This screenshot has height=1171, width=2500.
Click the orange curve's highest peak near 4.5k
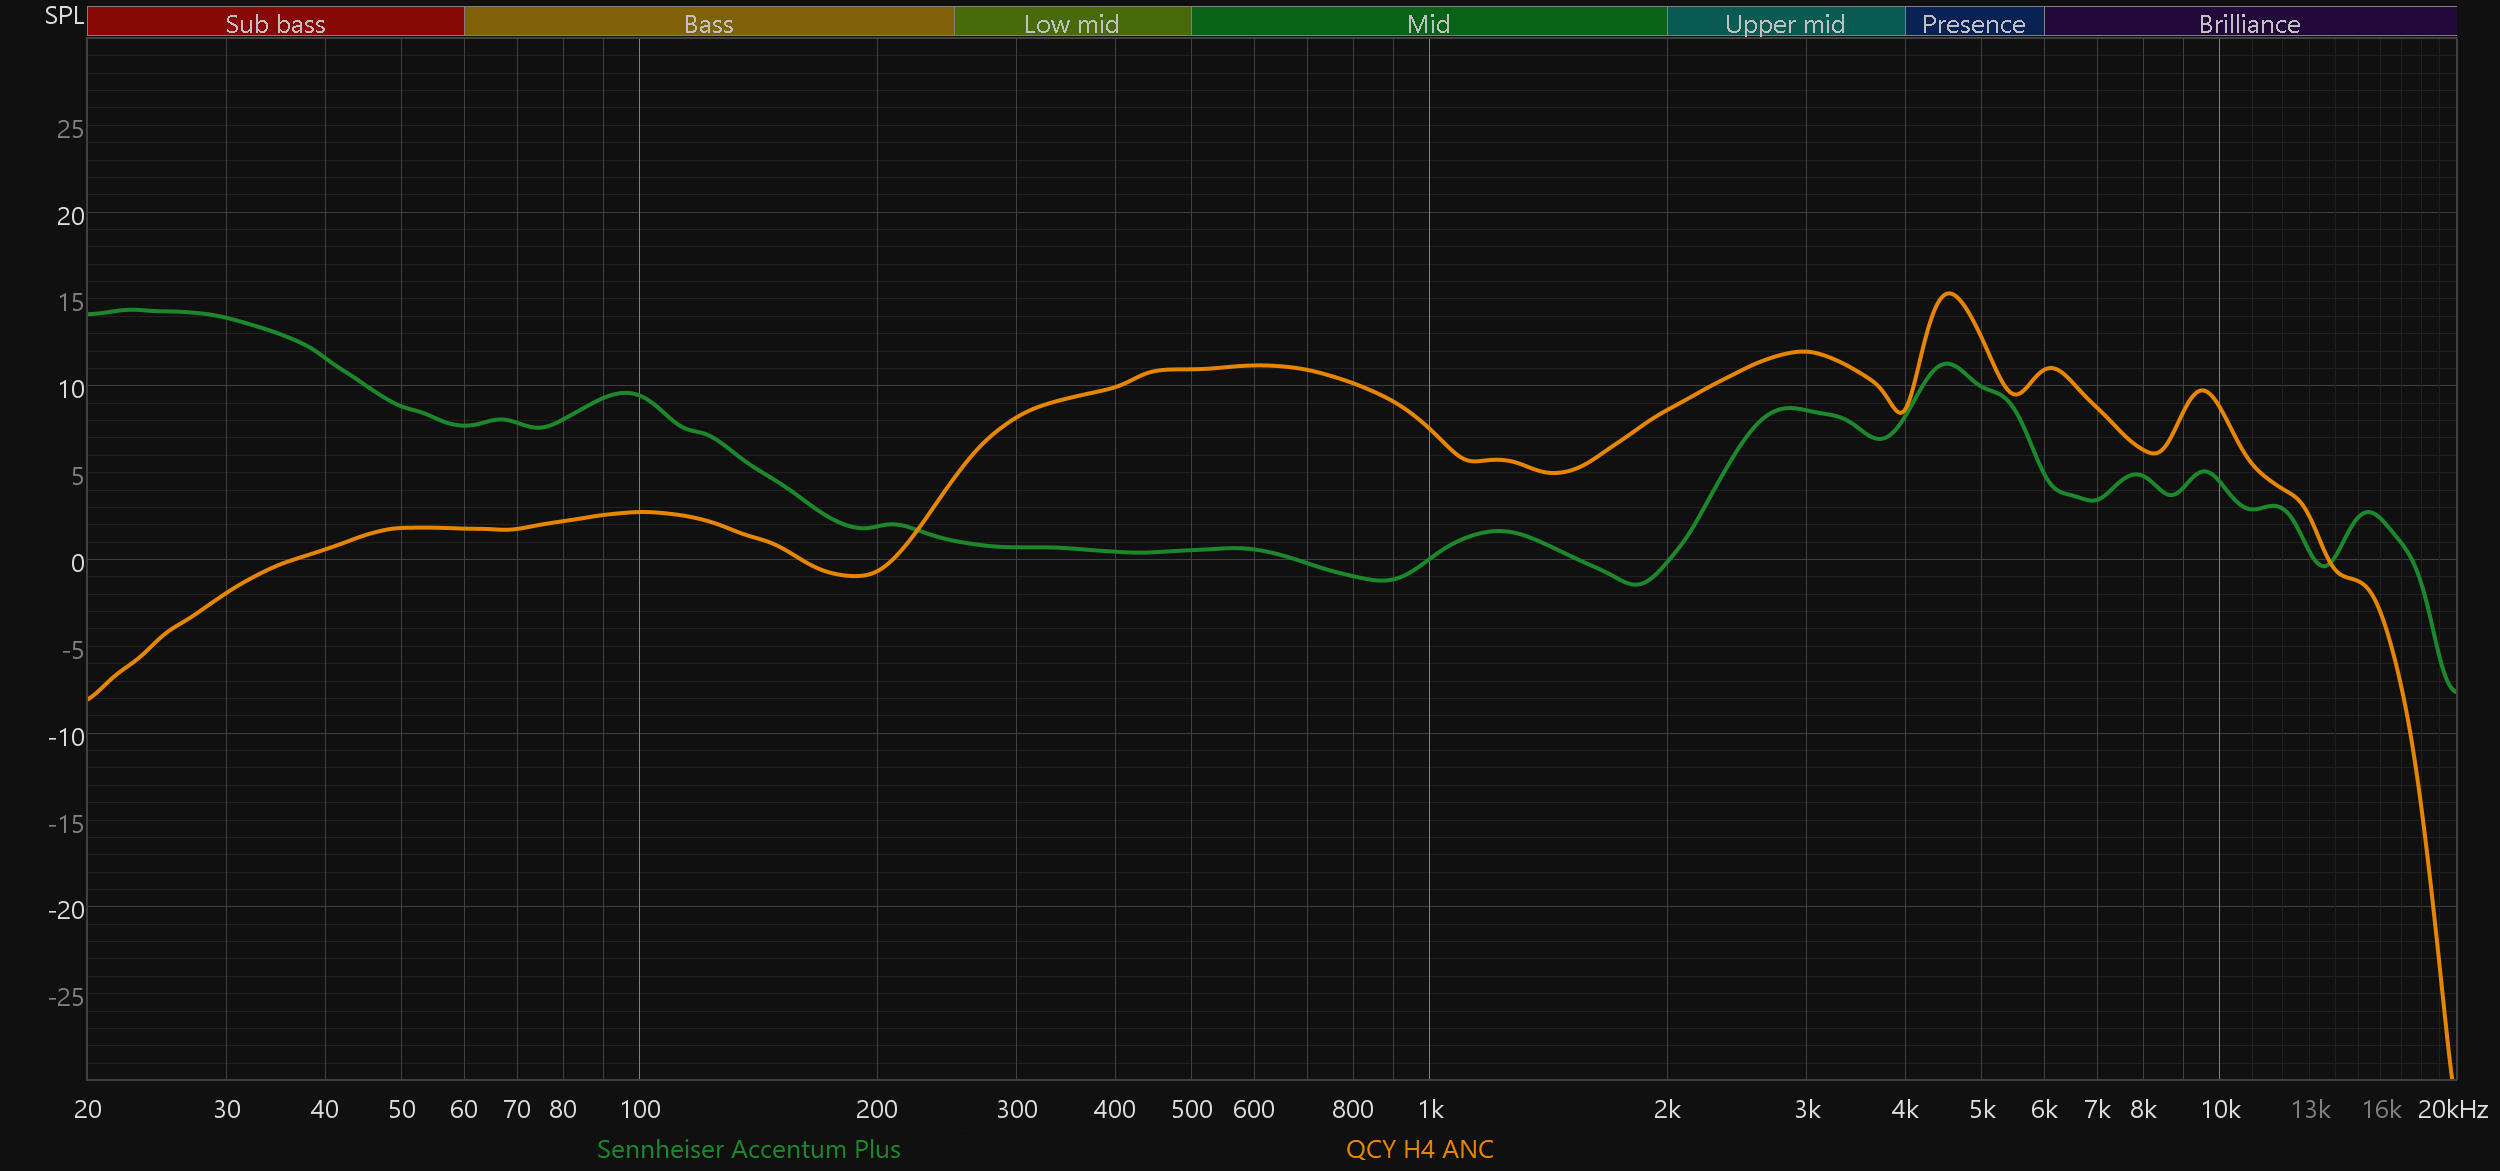(x=1949, y=294)
